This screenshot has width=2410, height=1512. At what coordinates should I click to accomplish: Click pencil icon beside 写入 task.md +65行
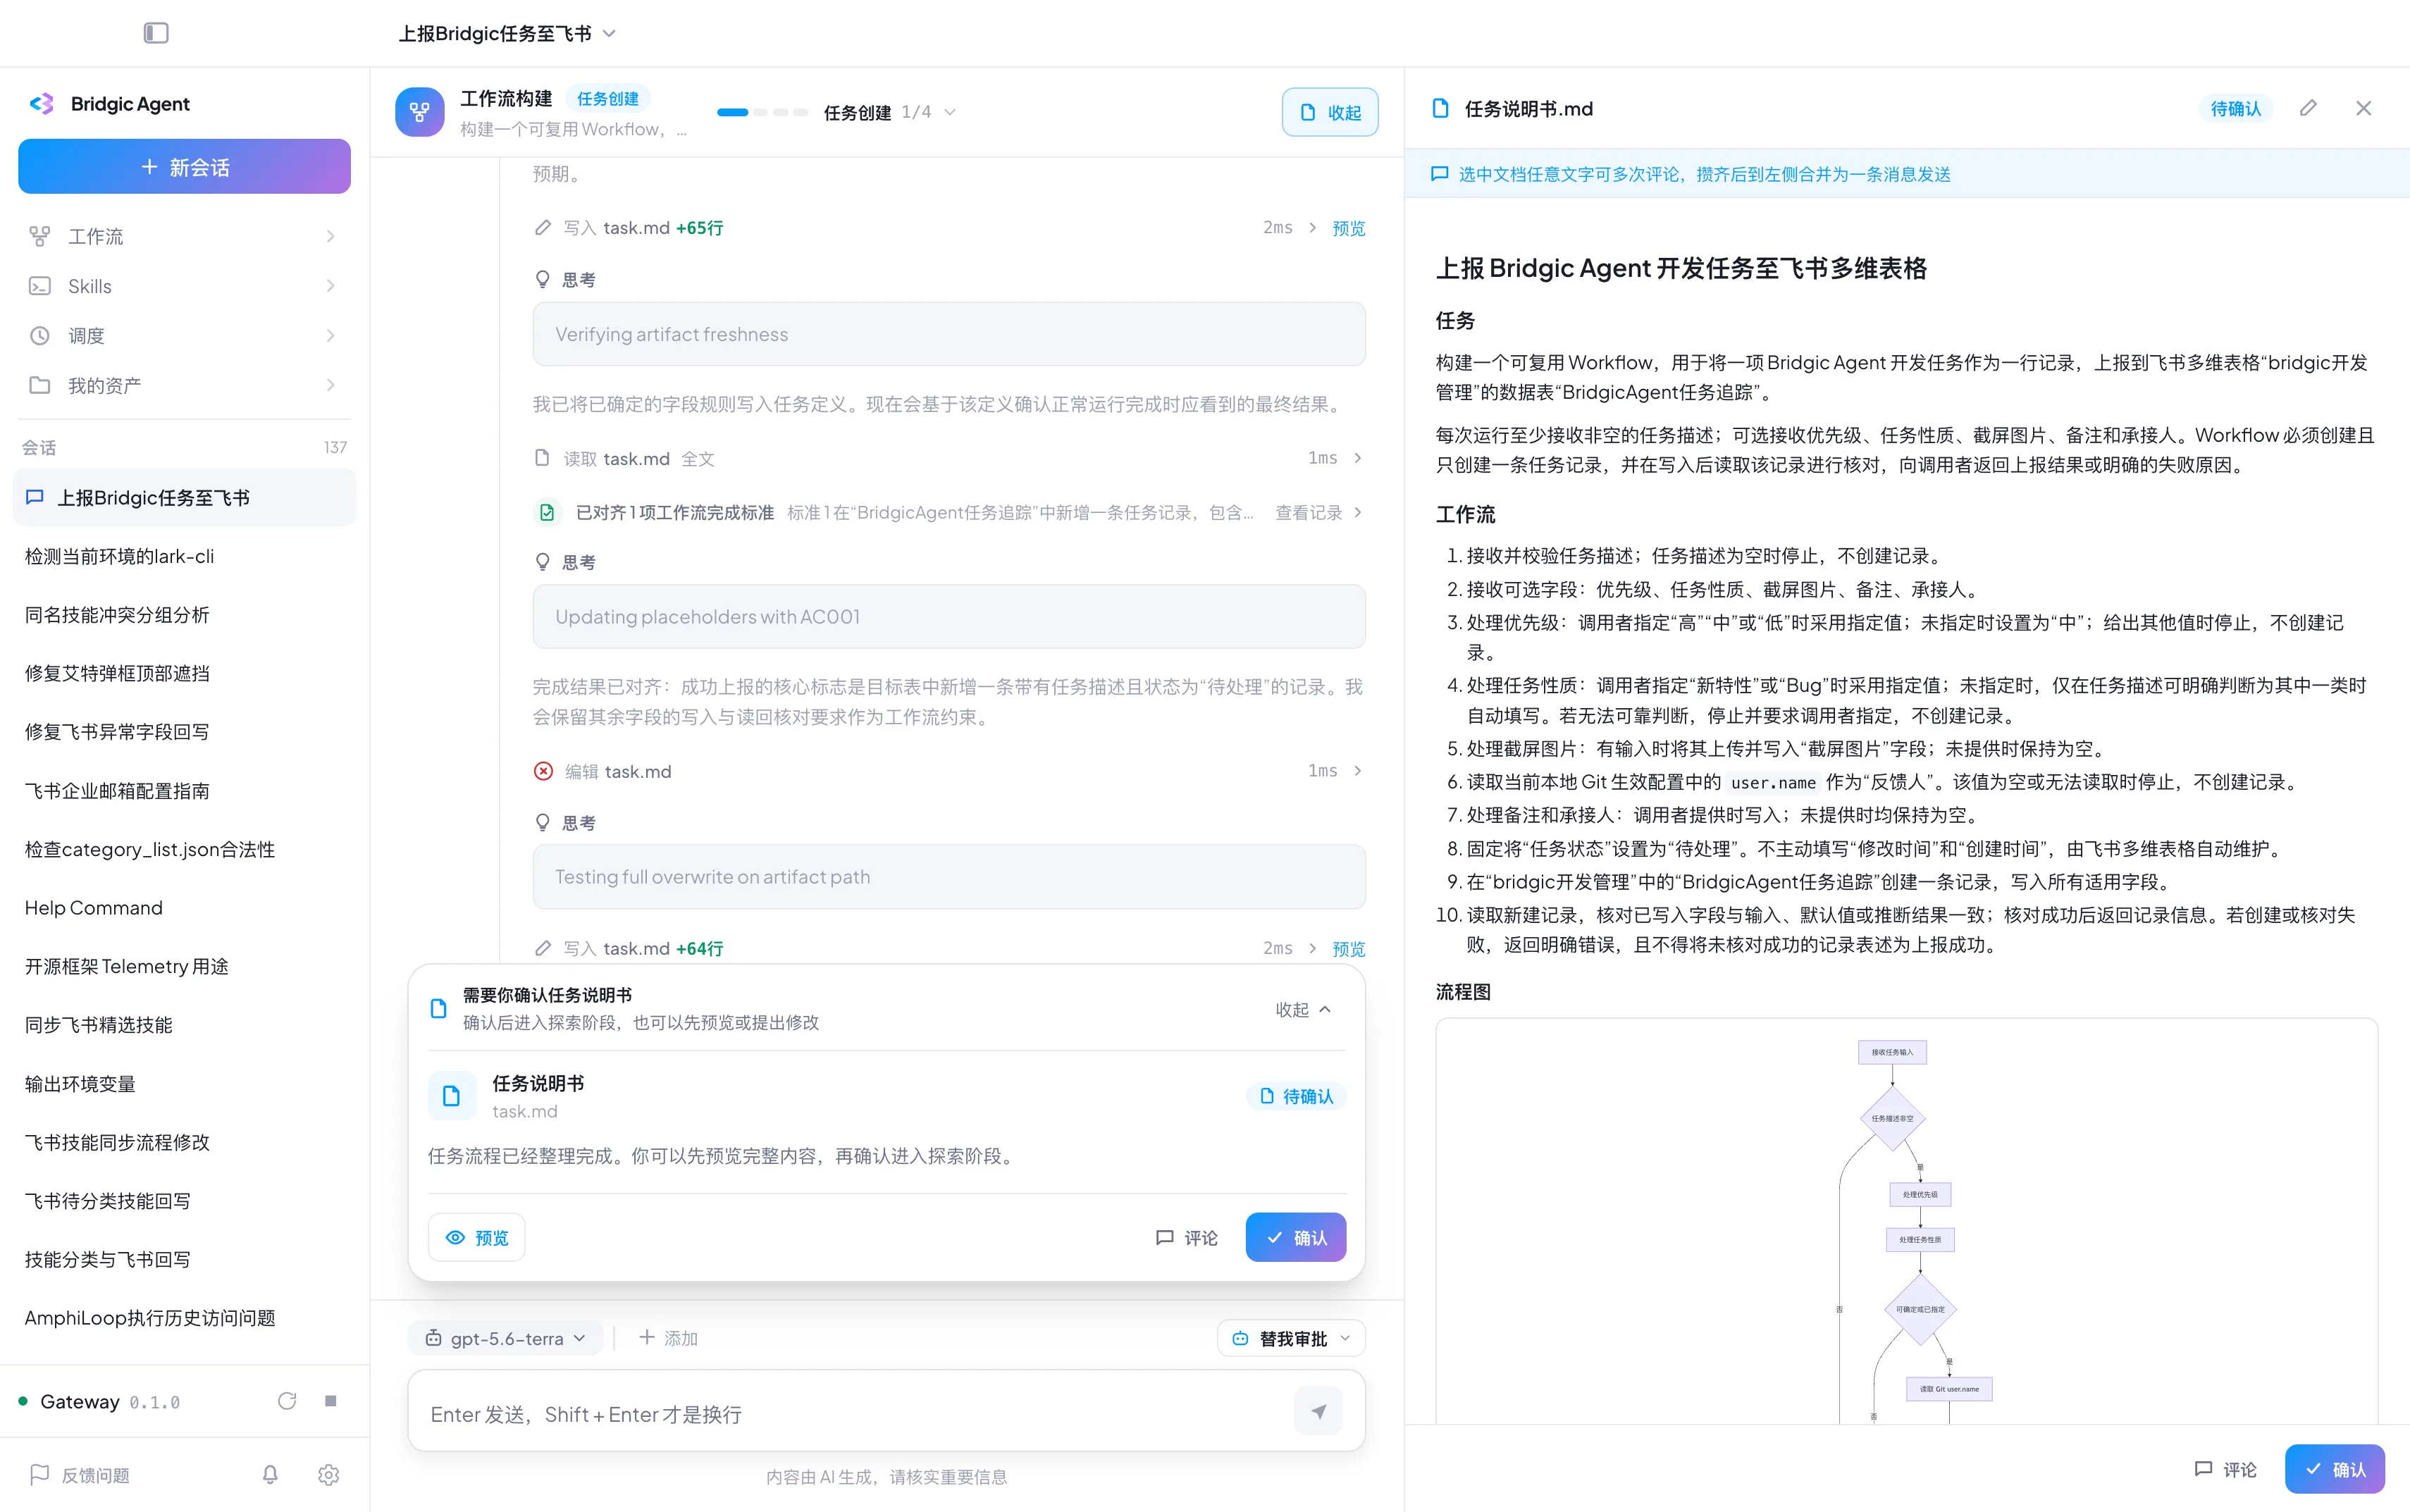point(543,227)
